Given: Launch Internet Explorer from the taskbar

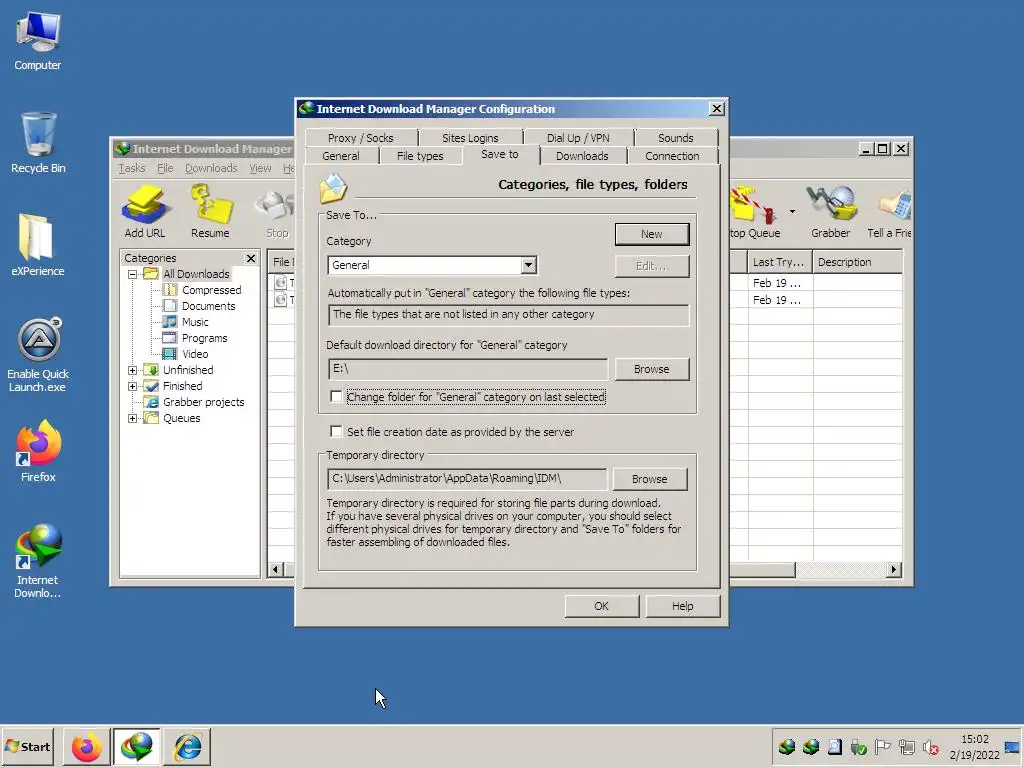Looking at the screenshot, I should (187, 746).
